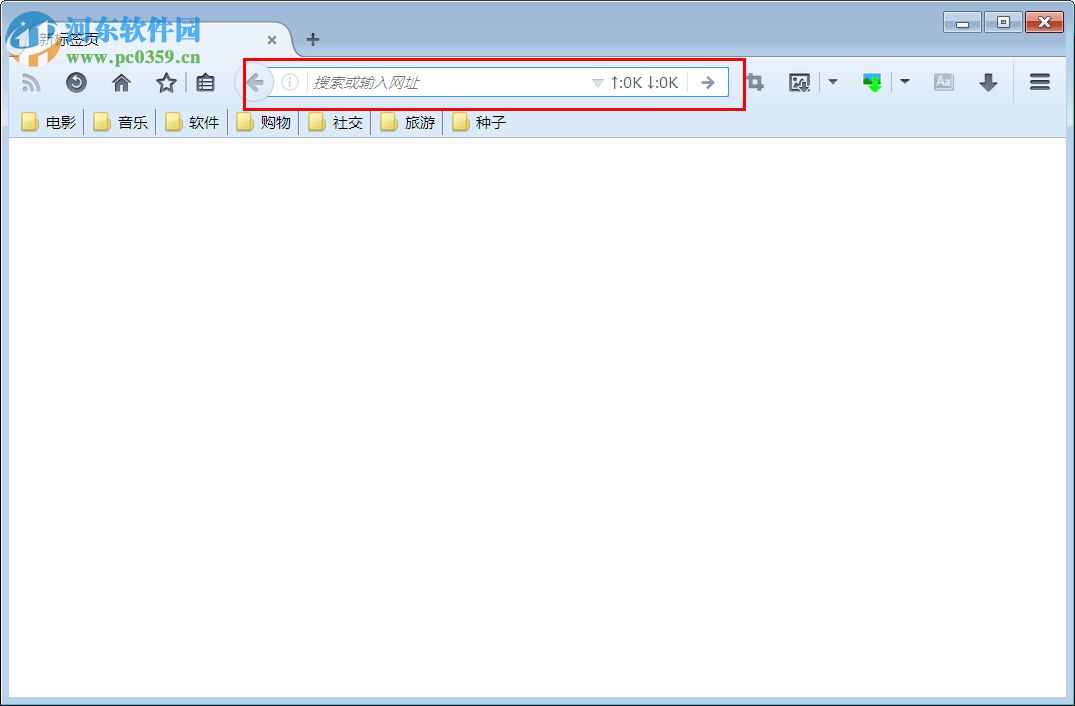Click the download arrow icon on toolbar

pos(988,82)
